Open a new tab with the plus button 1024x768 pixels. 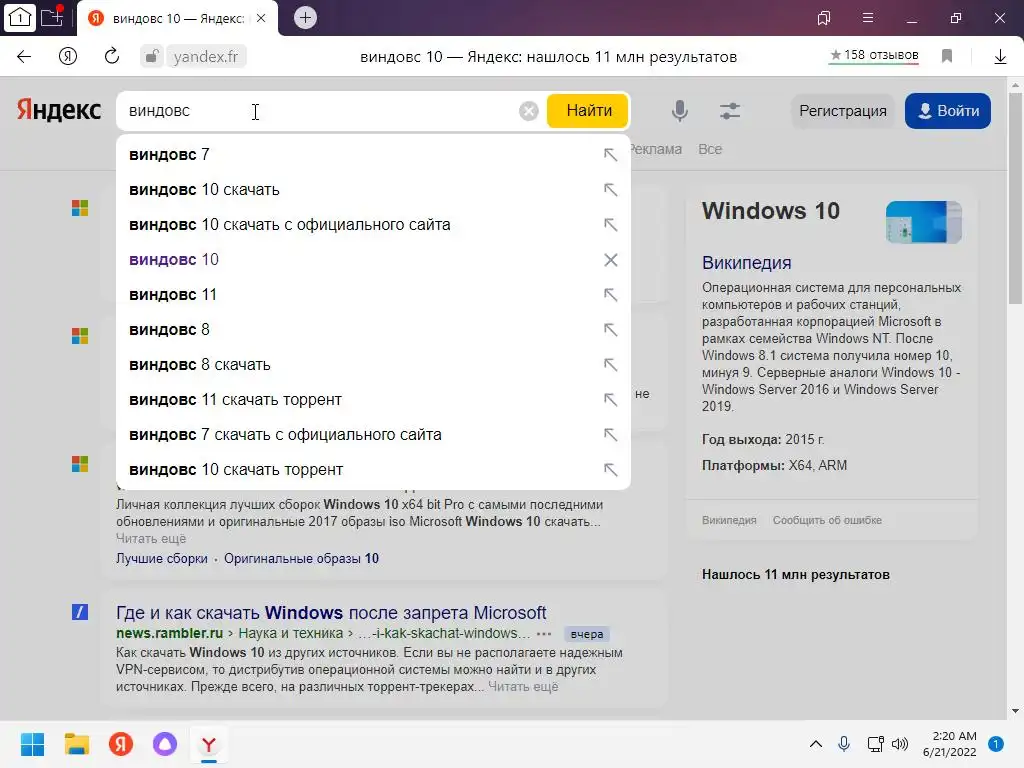tap(305, 18)
